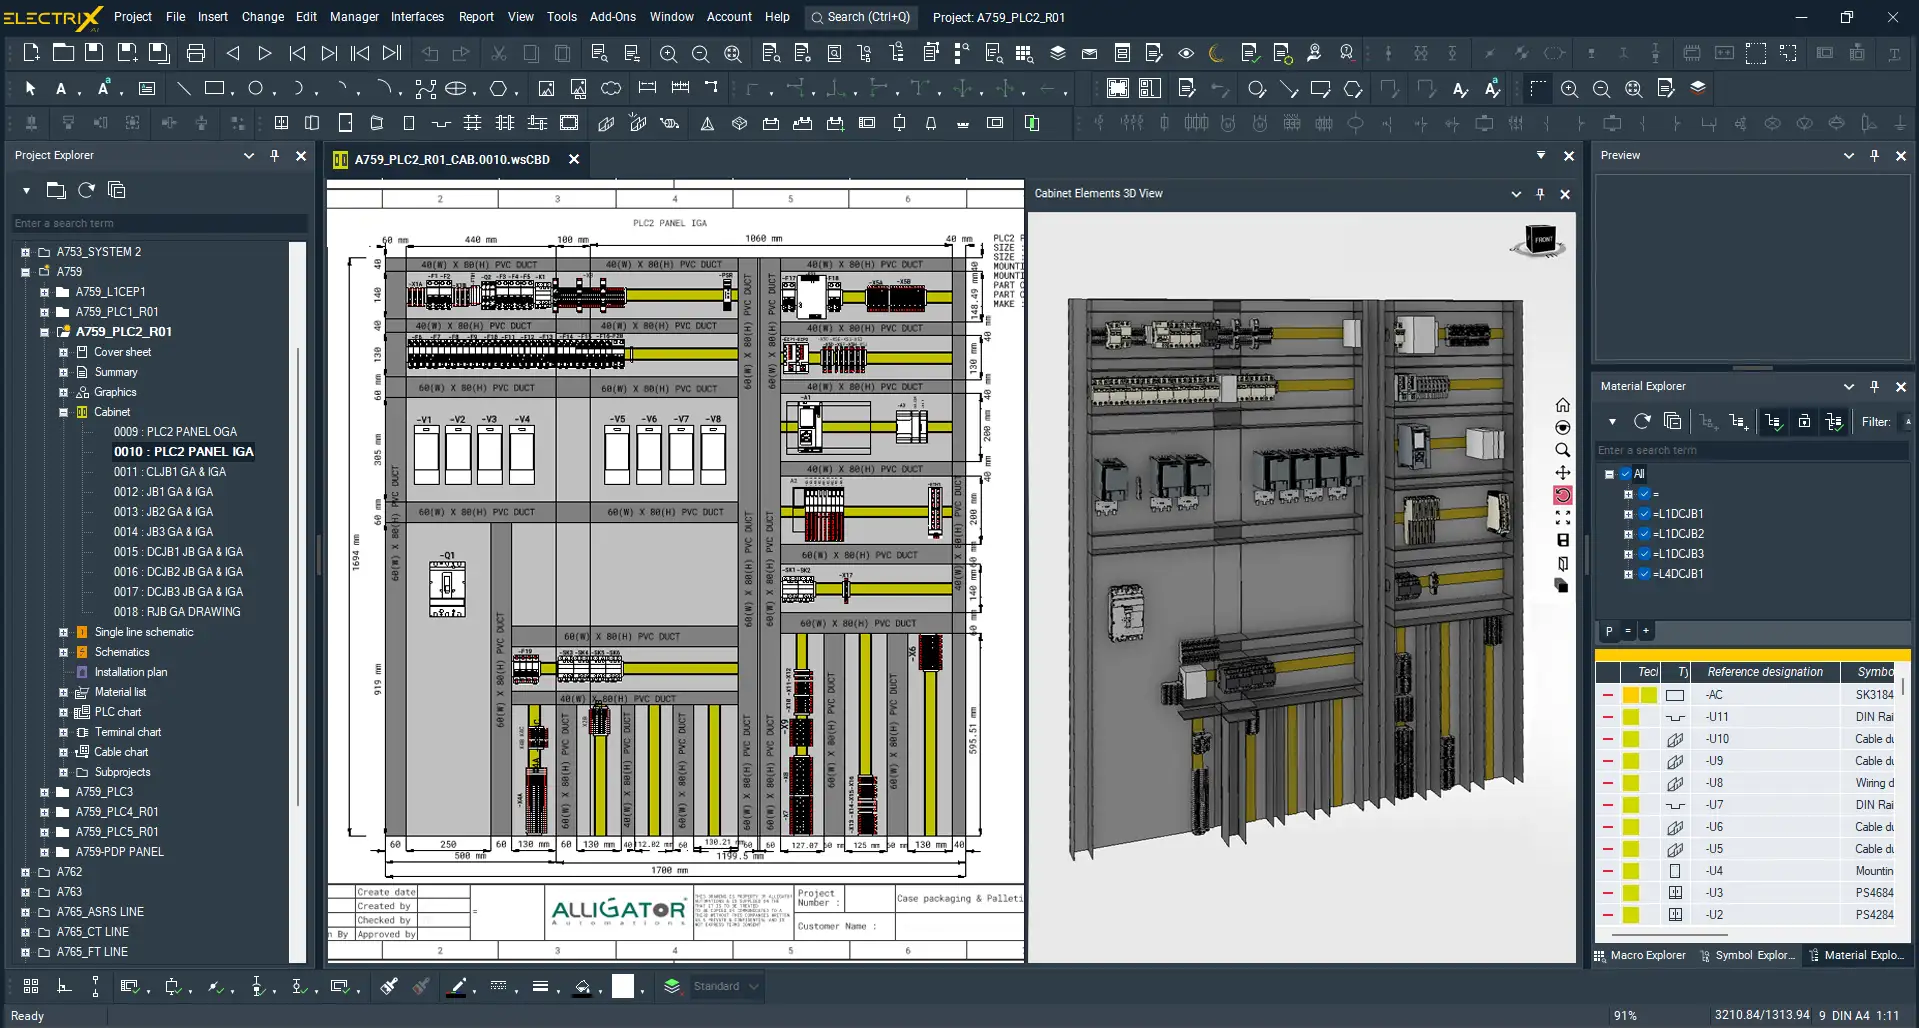The width and height of the screenshot is (1919, 1028).
Task: Click the Reference designation column header
Action: 1764,672
